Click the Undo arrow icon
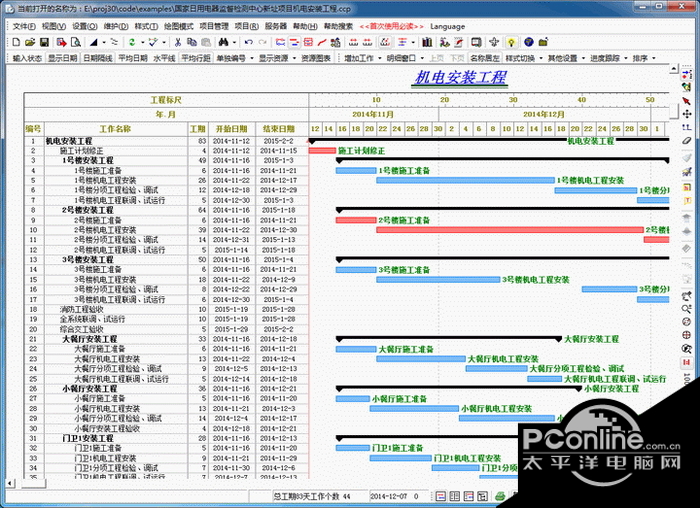Screen dimensions: 700x508 click(x=247, y=42)
